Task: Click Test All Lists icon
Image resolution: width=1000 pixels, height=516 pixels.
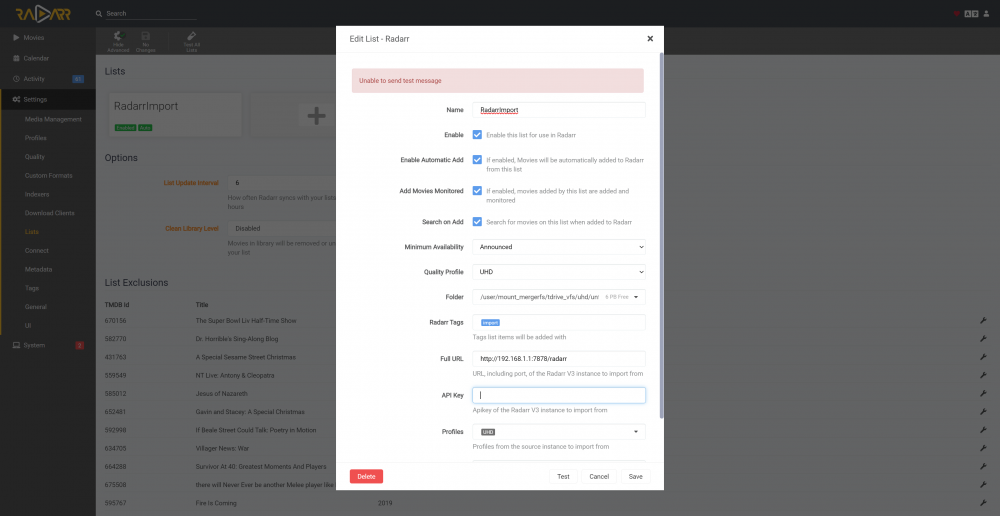Action: coord(191,36)
